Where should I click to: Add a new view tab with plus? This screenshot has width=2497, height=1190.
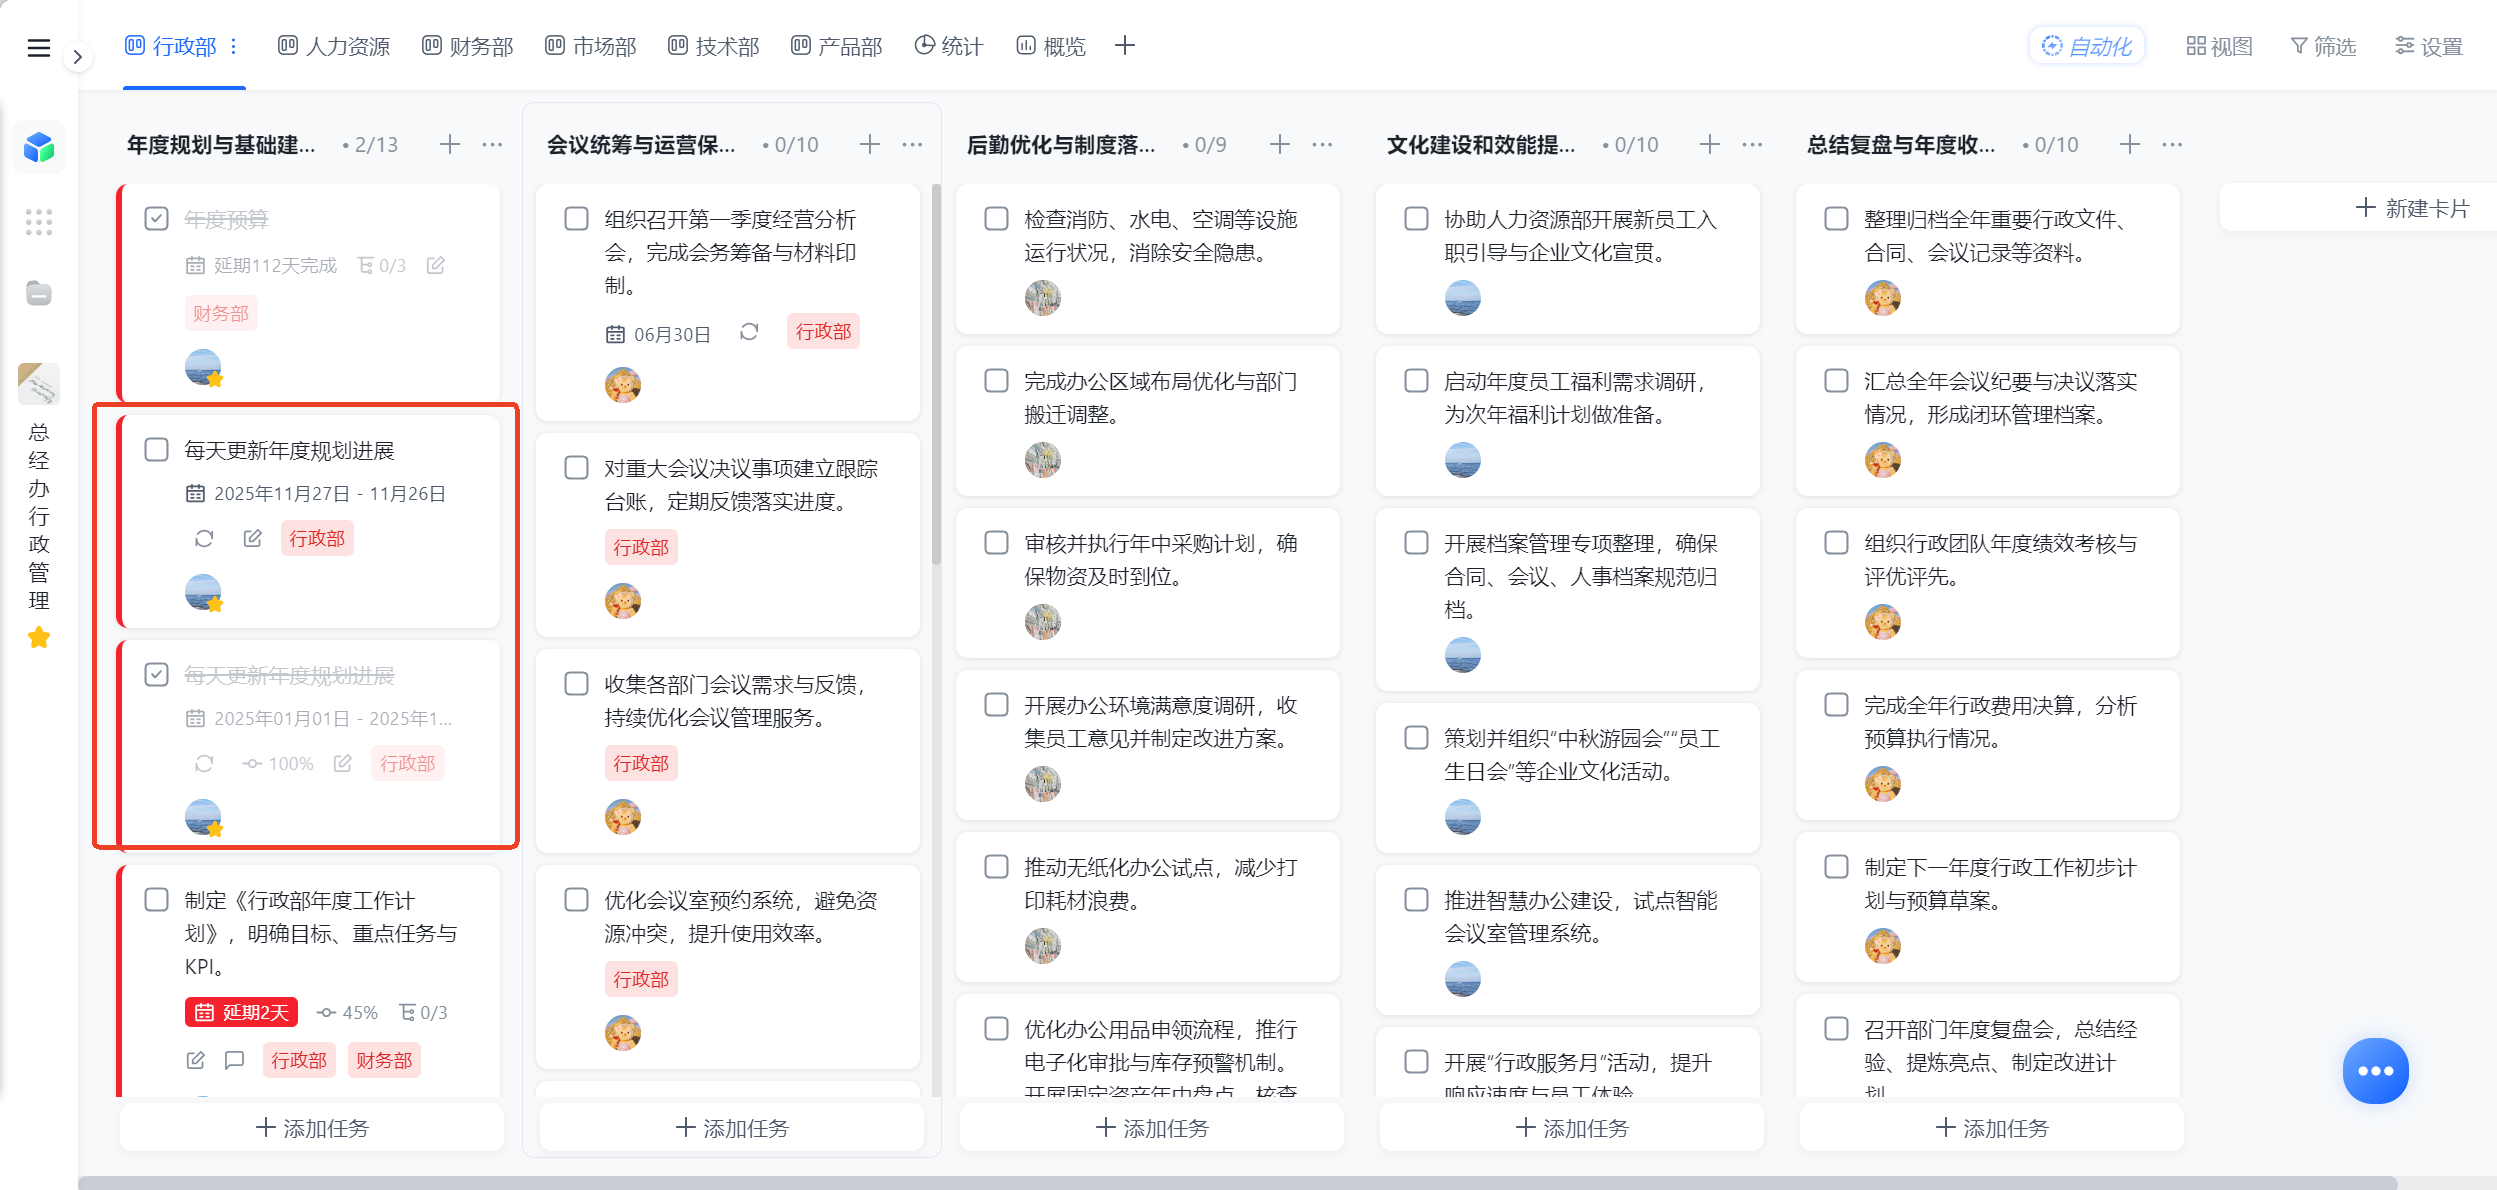click(x=1125, y=45)
